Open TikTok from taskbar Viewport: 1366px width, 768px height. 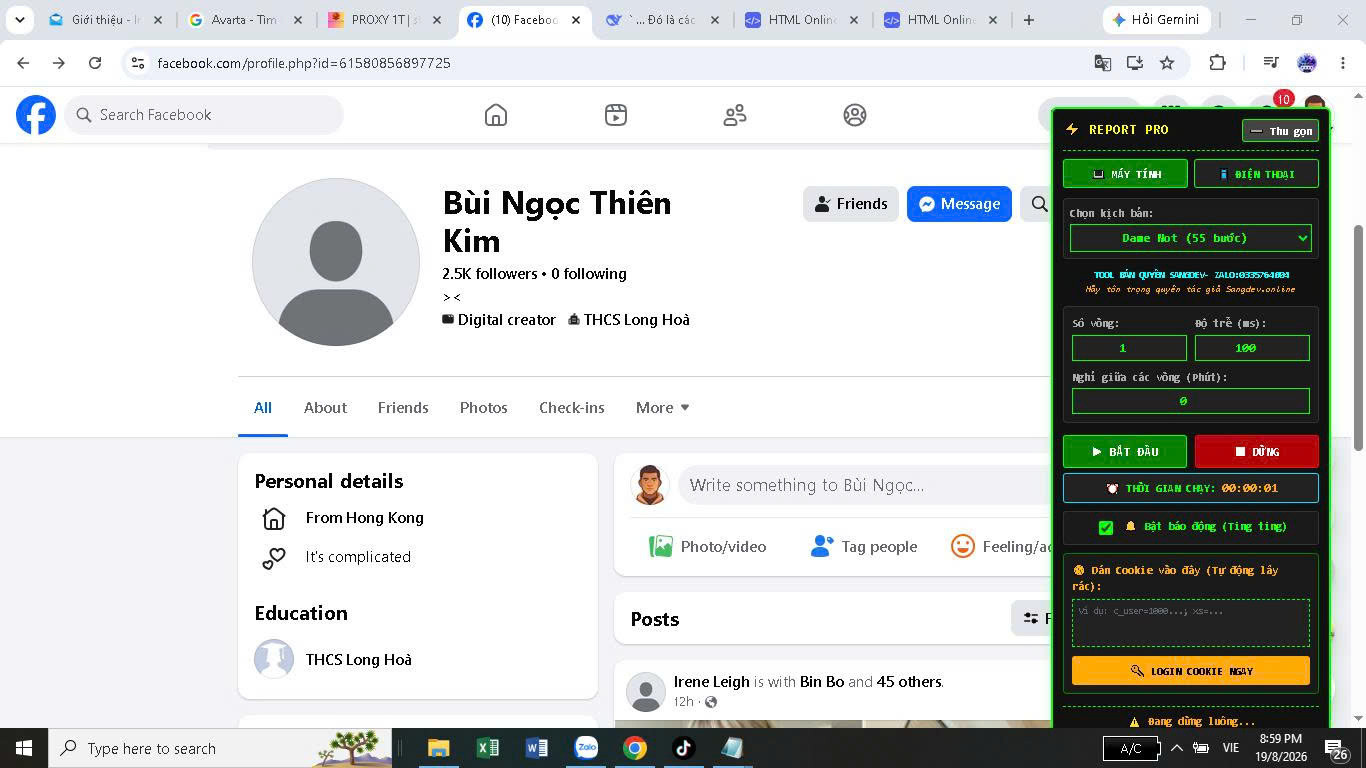pos(684,748)
